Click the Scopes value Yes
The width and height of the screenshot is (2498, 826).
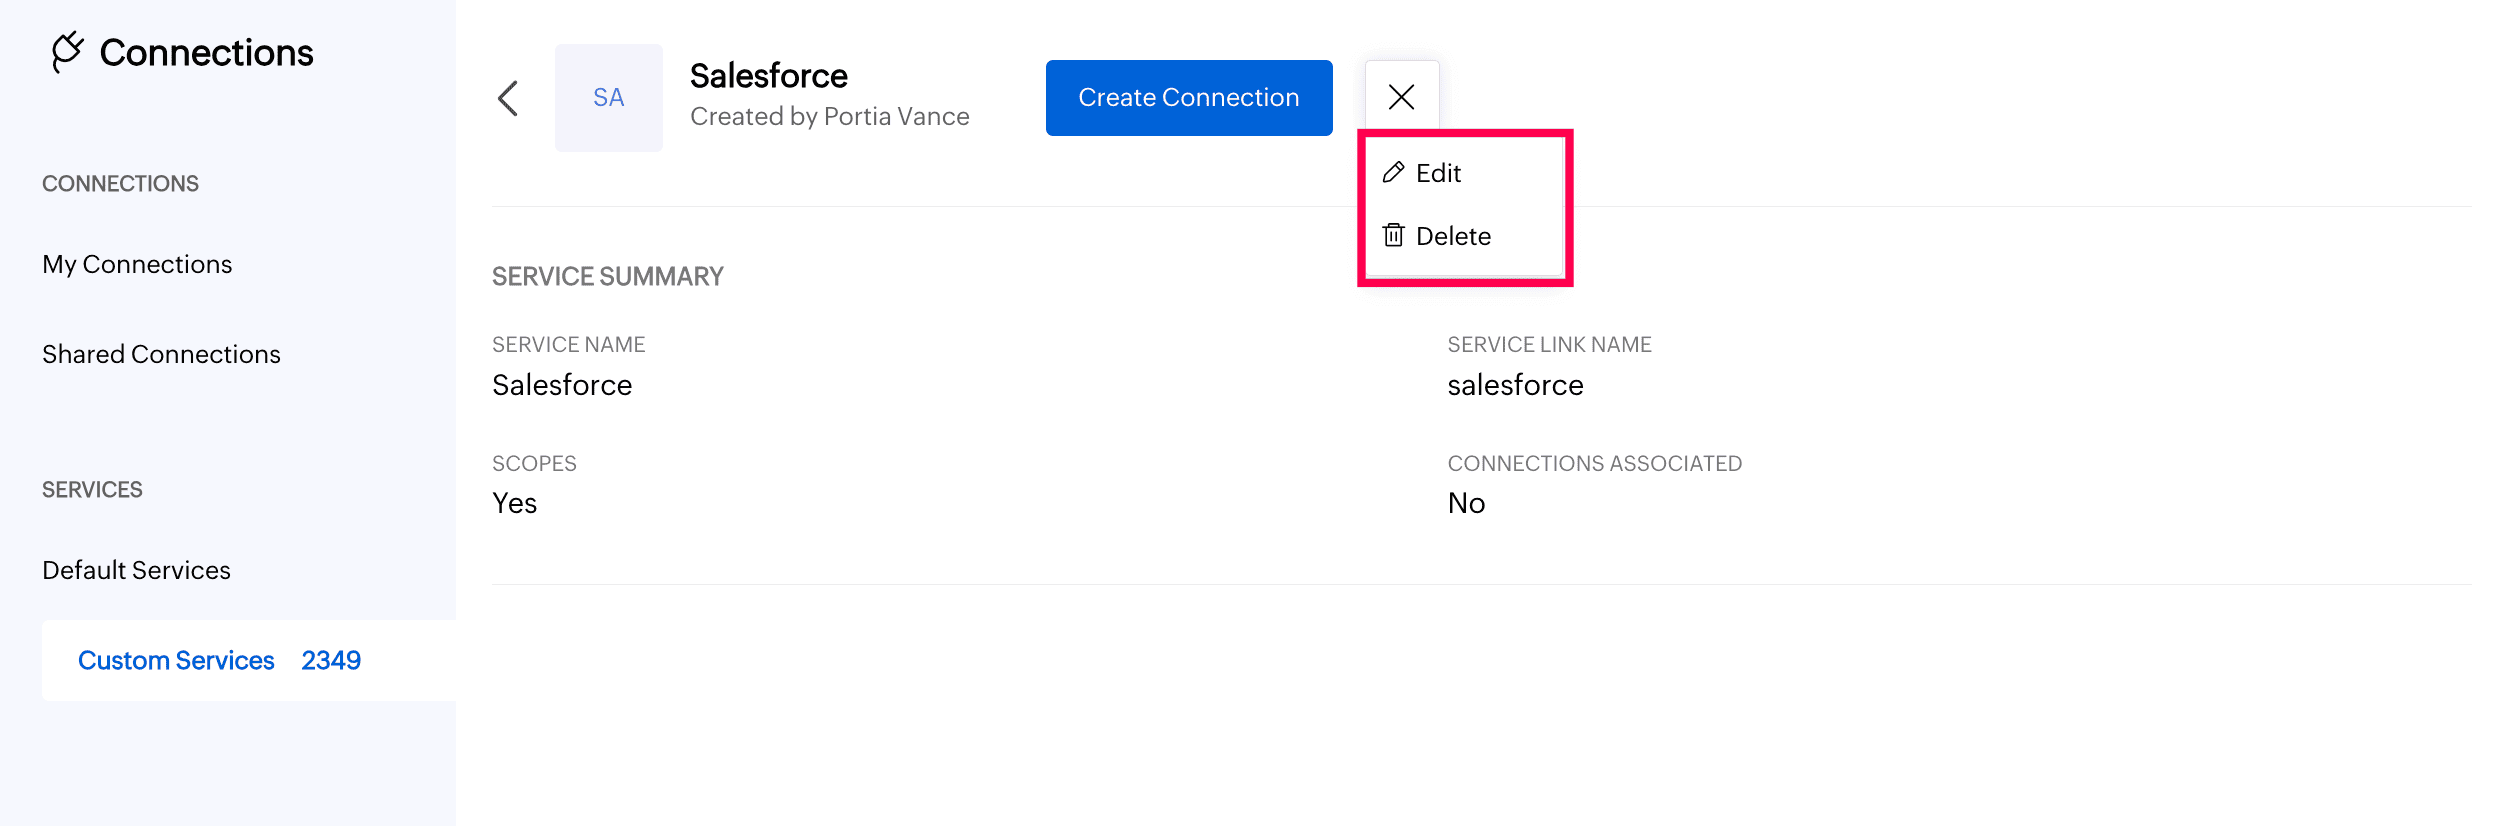514,503
